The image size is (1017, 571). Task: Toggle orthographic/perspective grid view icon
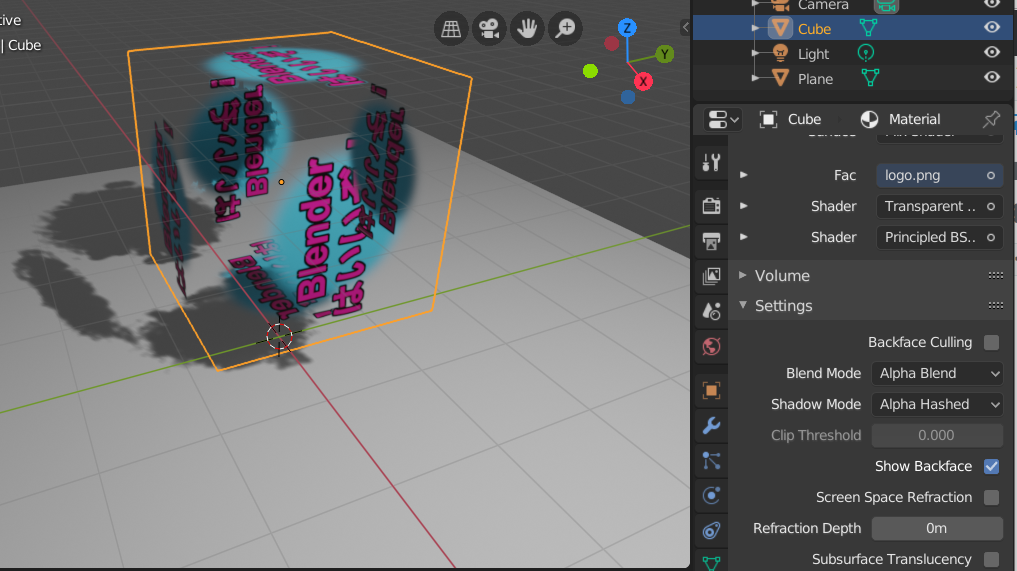[451, 29]
